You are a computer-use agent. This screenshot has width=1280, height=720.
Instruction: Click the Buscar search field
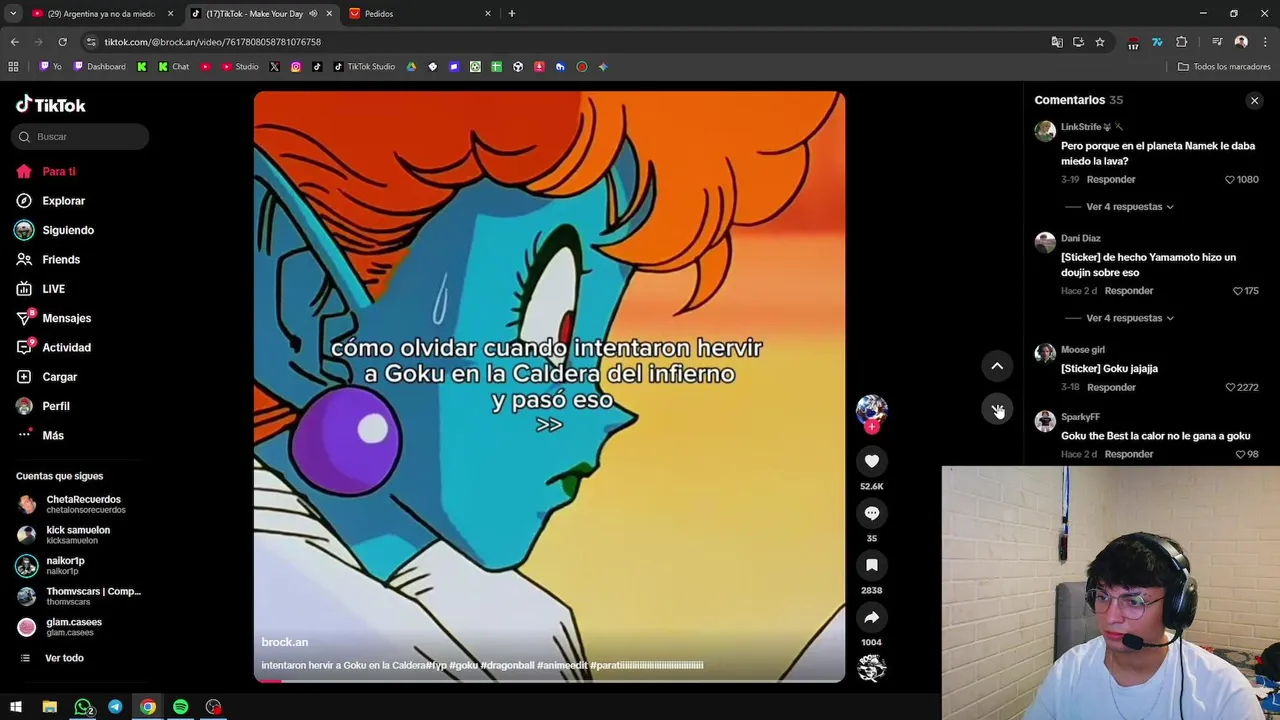(80, 137)
